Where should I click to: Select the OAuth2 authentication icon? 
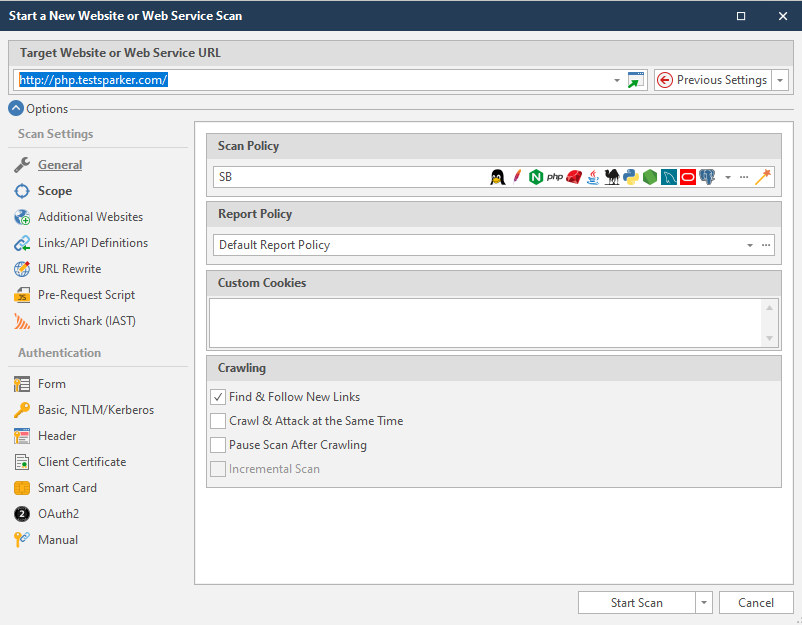(x=22, y=513)
